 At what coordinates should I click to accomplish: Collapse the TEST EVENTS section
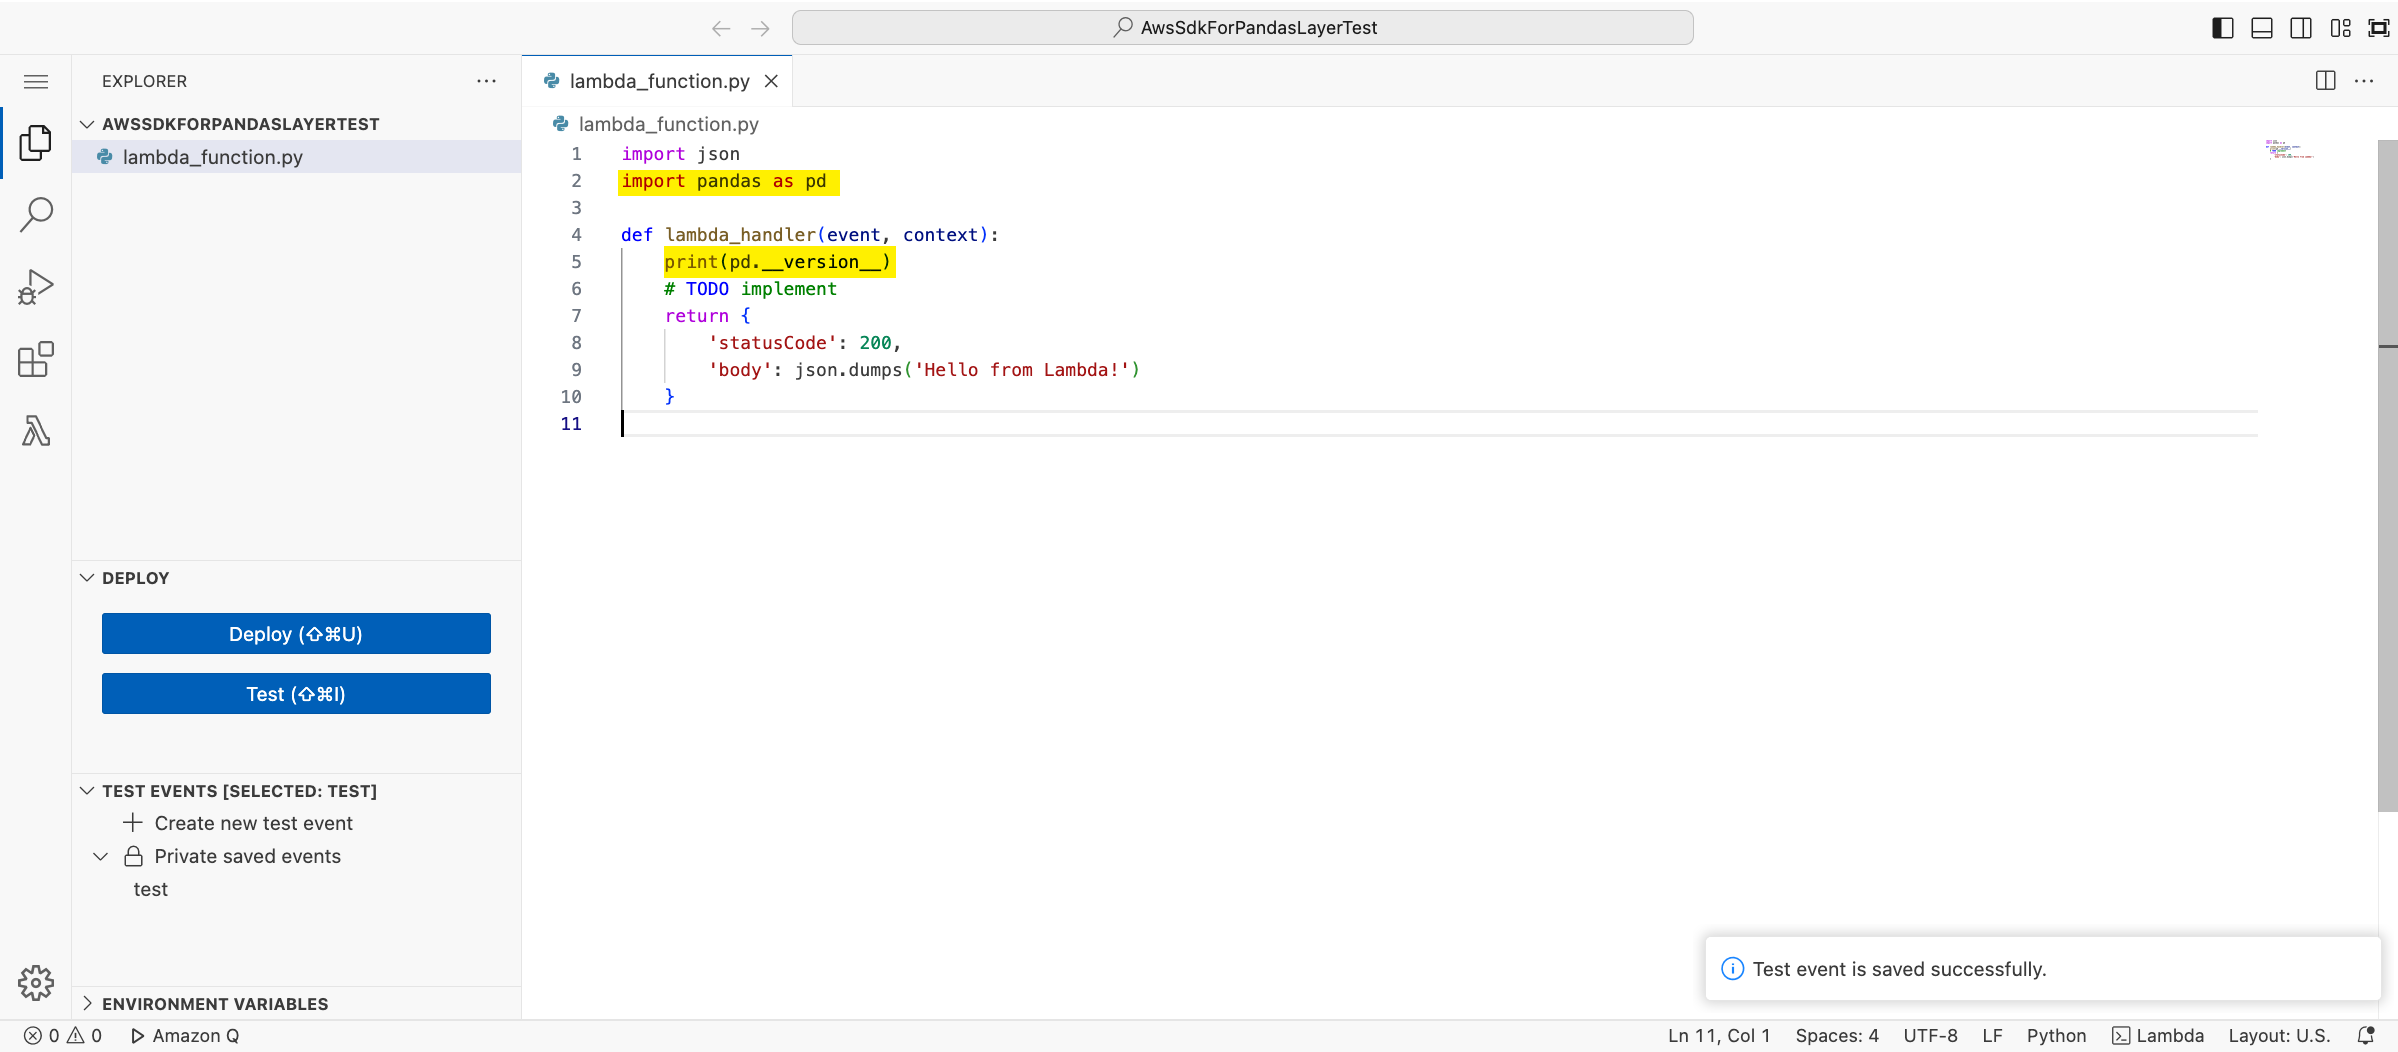pos(296,791)
